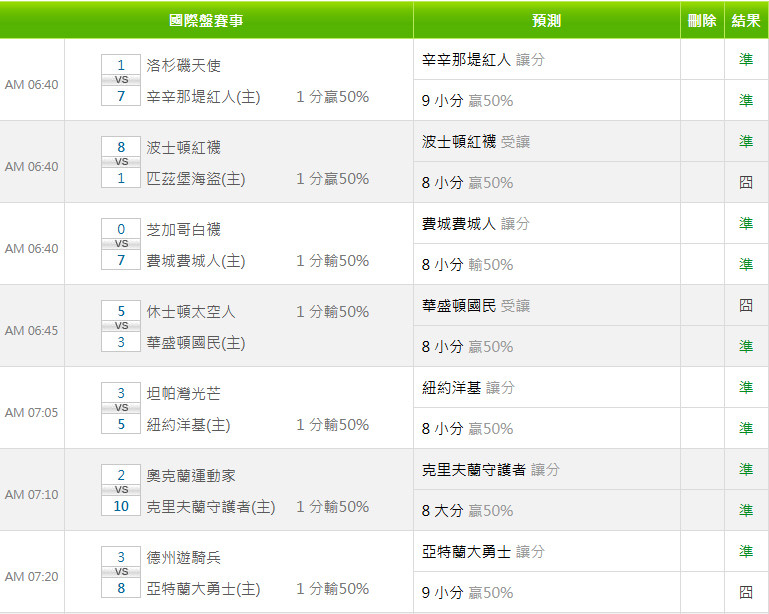Click the 刪除 column header

(x=702, y=20)
